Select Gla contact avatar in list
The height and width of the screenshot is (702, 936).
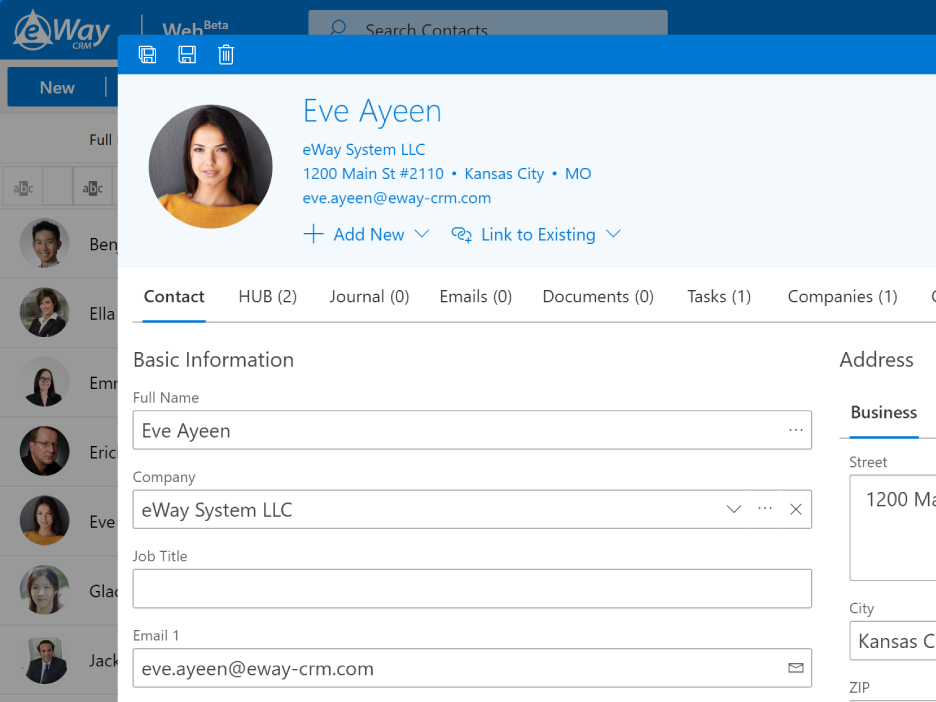[x=44, y=590]
